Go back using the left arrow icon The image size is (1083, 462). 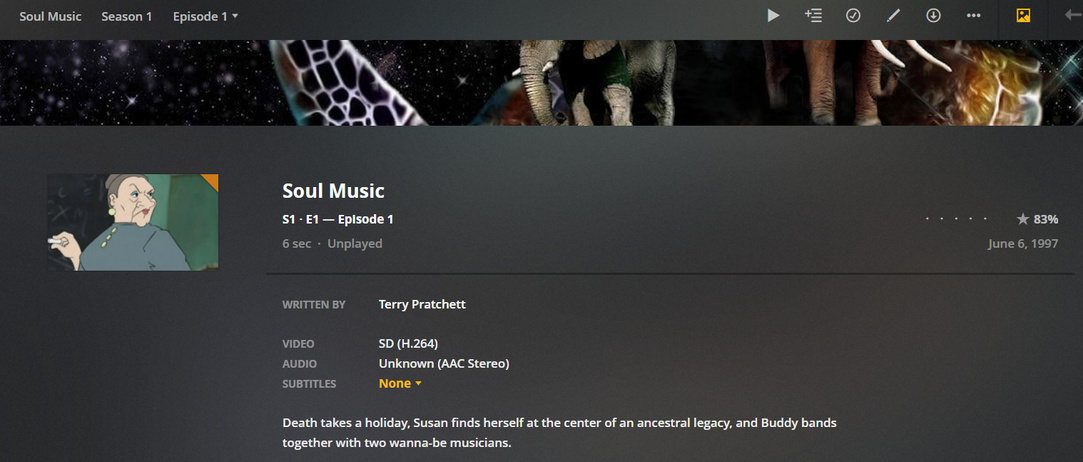1073,15
